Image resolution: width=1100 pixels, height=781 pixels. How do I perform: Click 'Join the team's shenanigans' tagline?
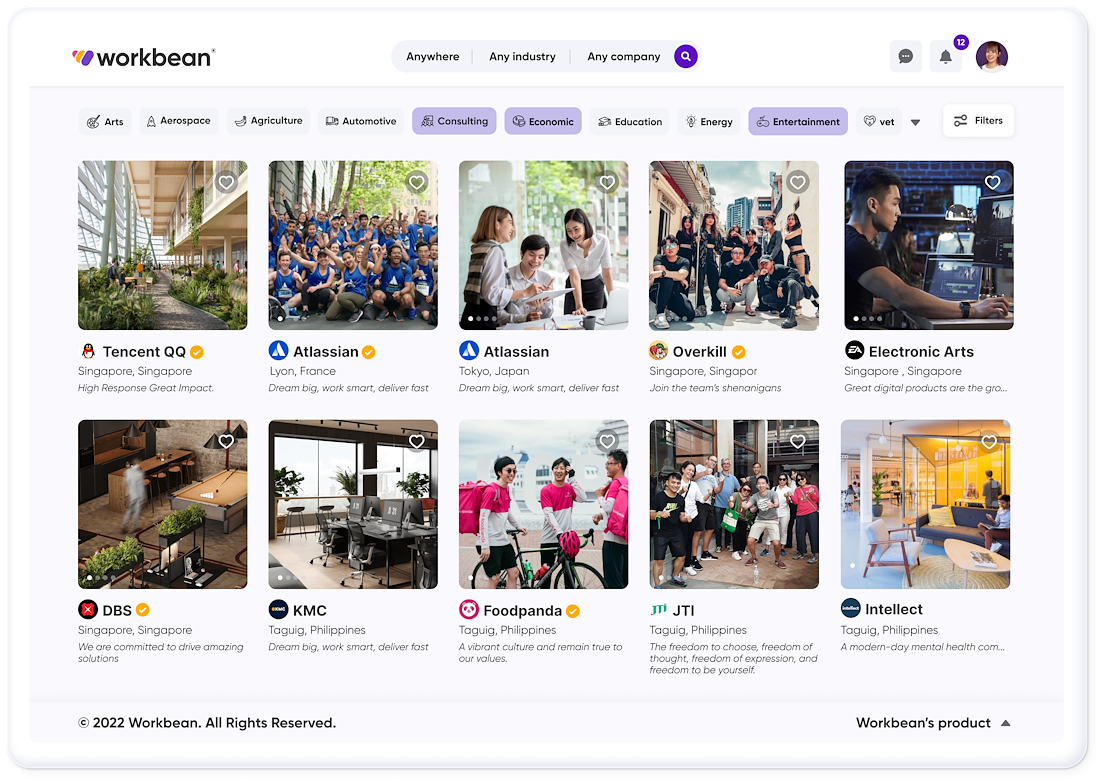[715, 388]
